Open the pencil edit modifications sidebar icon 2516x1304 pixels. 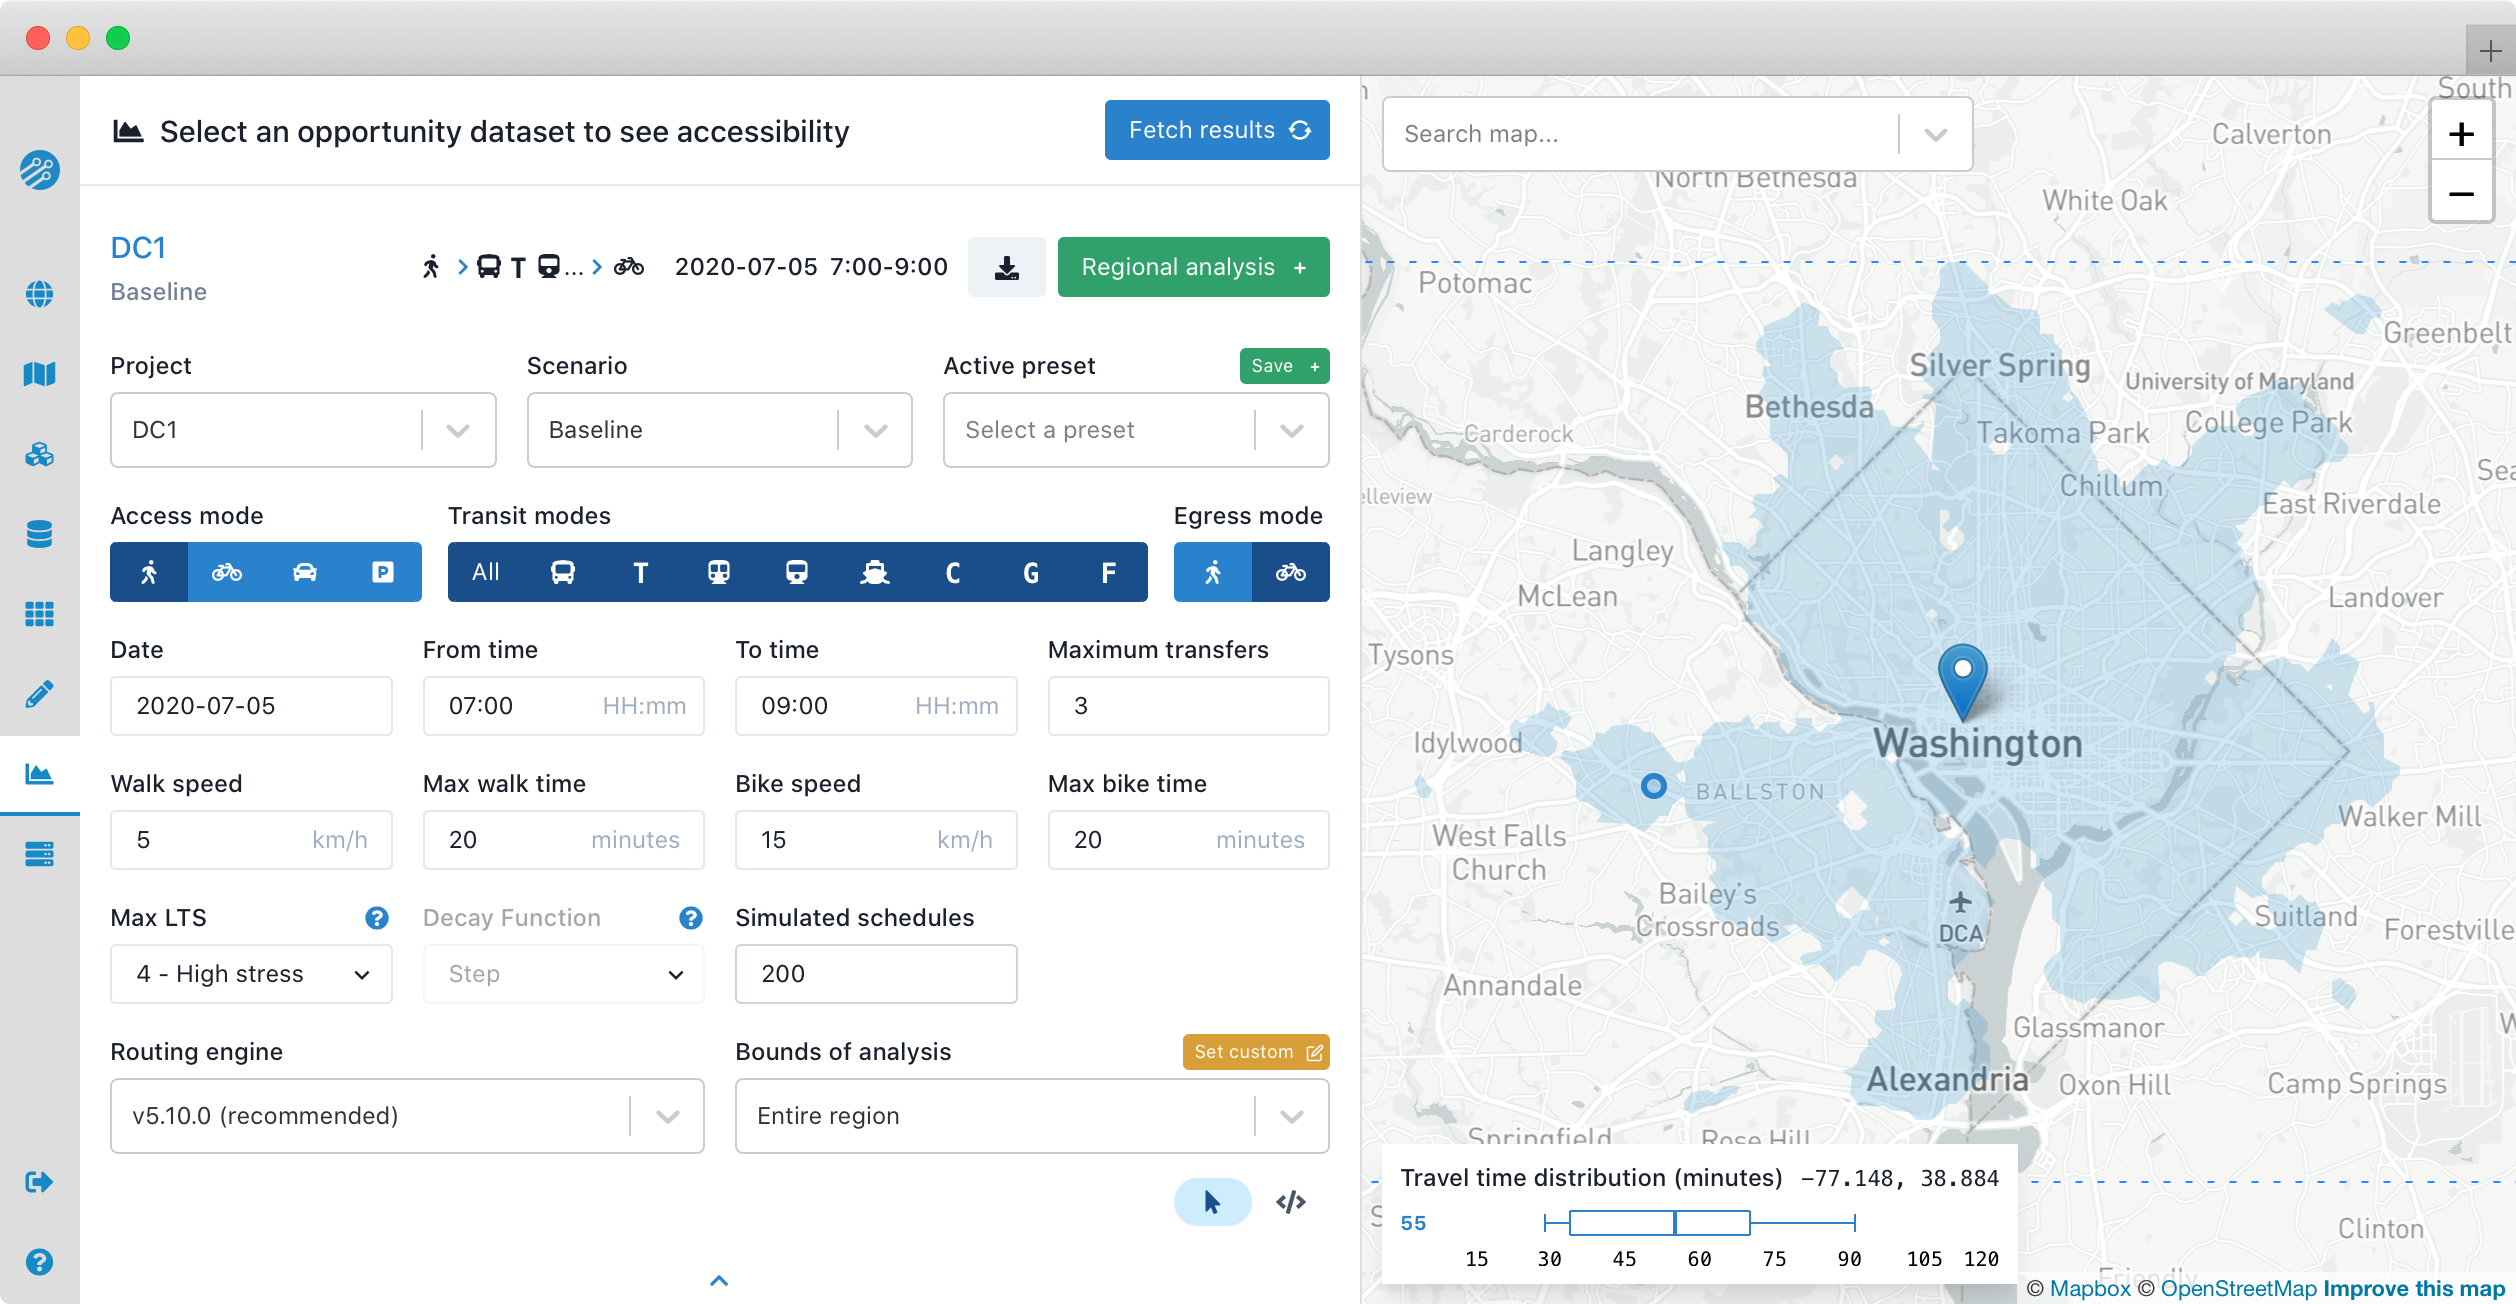click(x=39, y=694)
